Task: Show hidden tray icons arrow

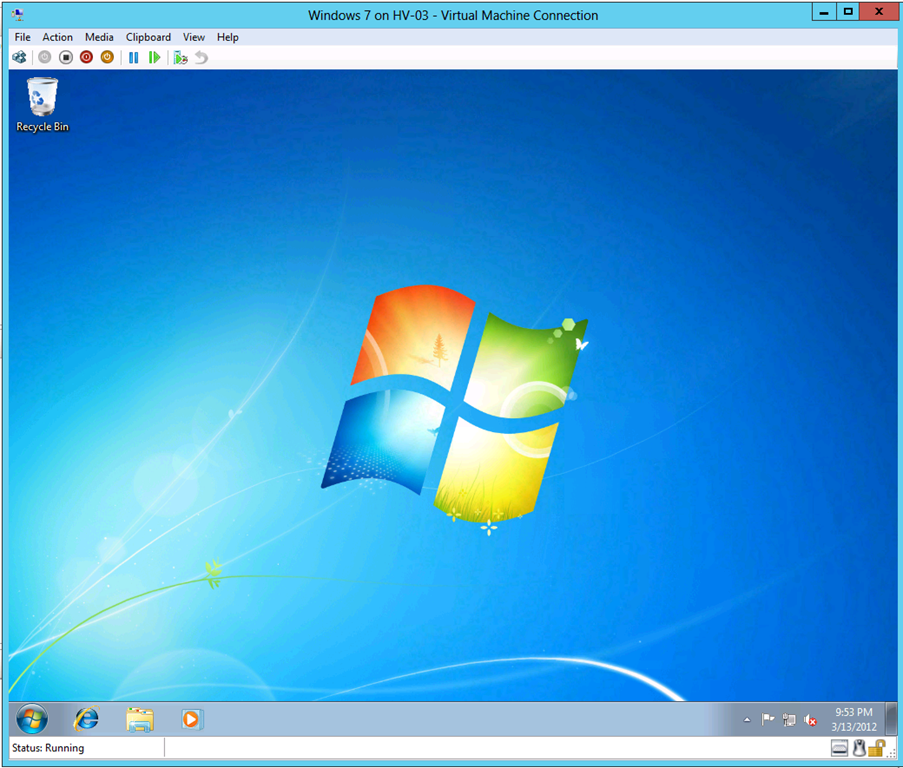Action: click(x=747, y=720)
